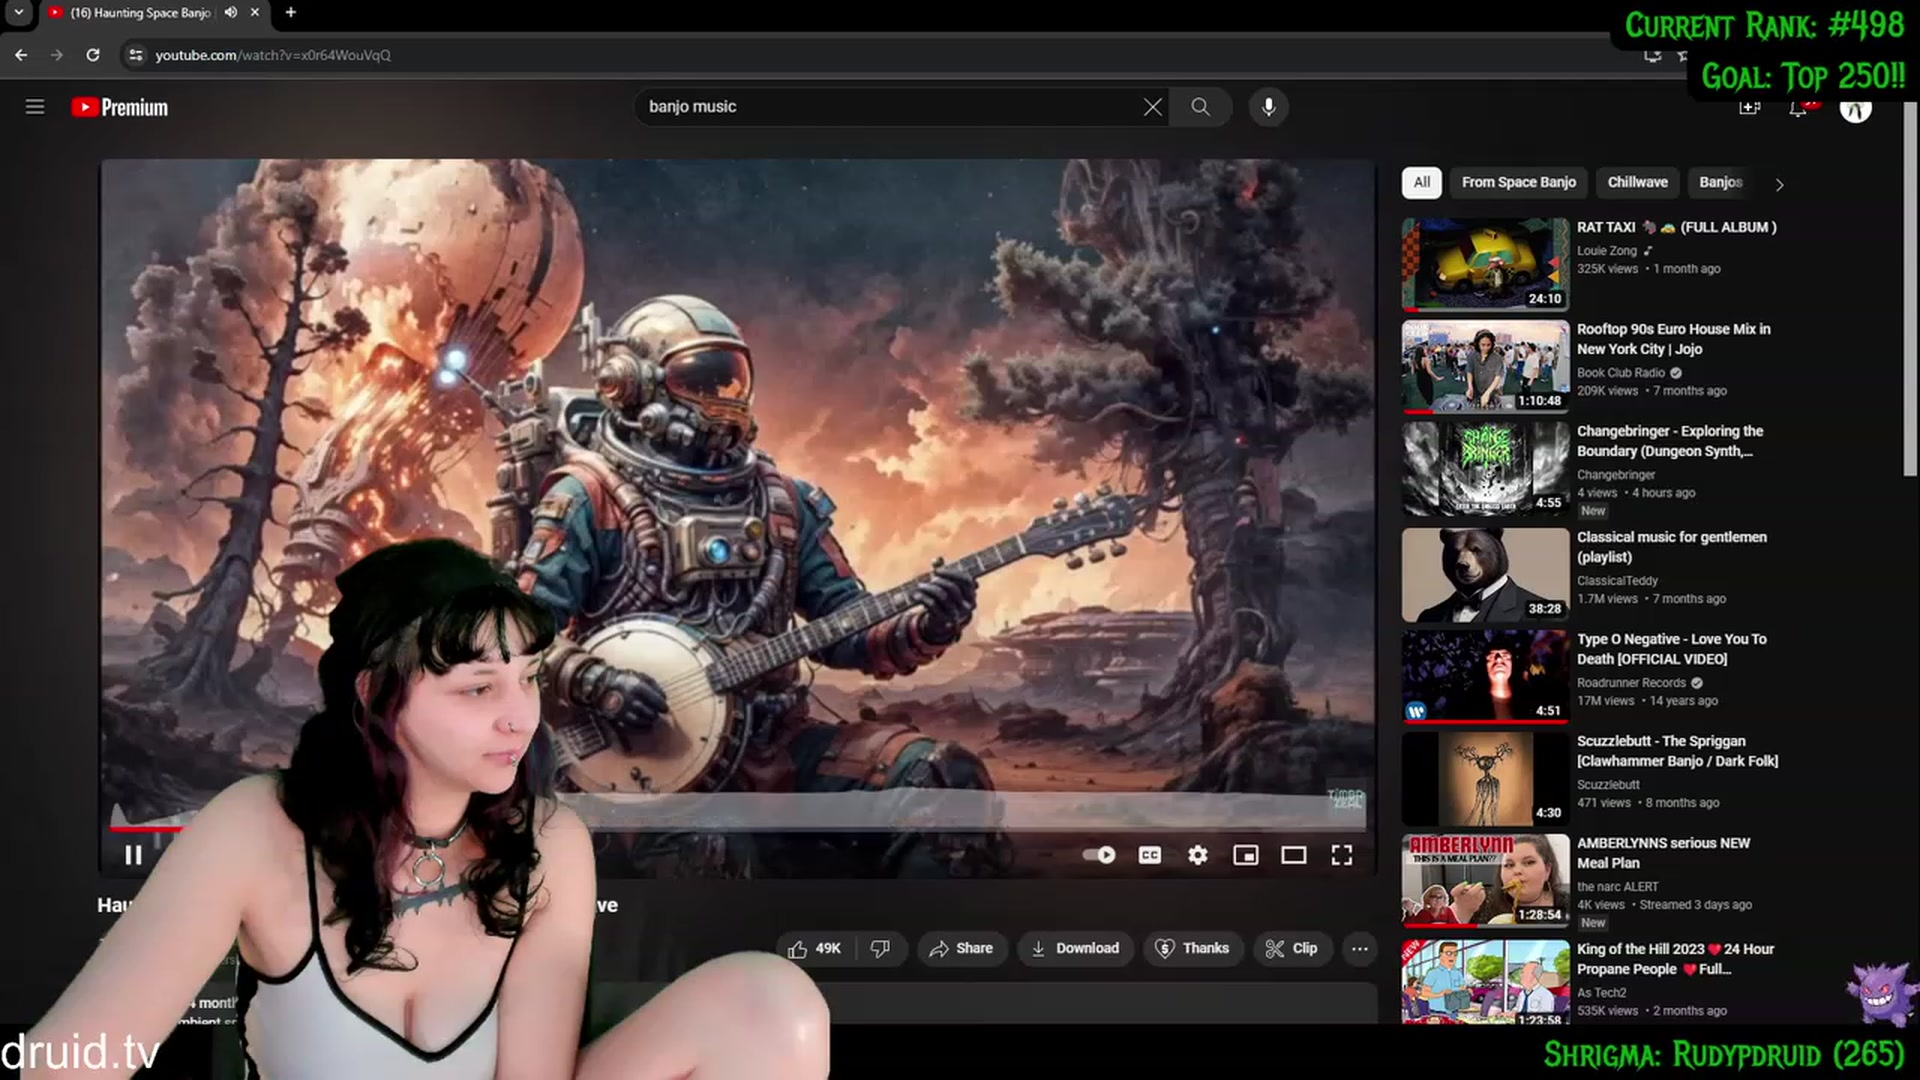Click the Thanks button
The image size is (1920, 1080).
(1192, 949)
